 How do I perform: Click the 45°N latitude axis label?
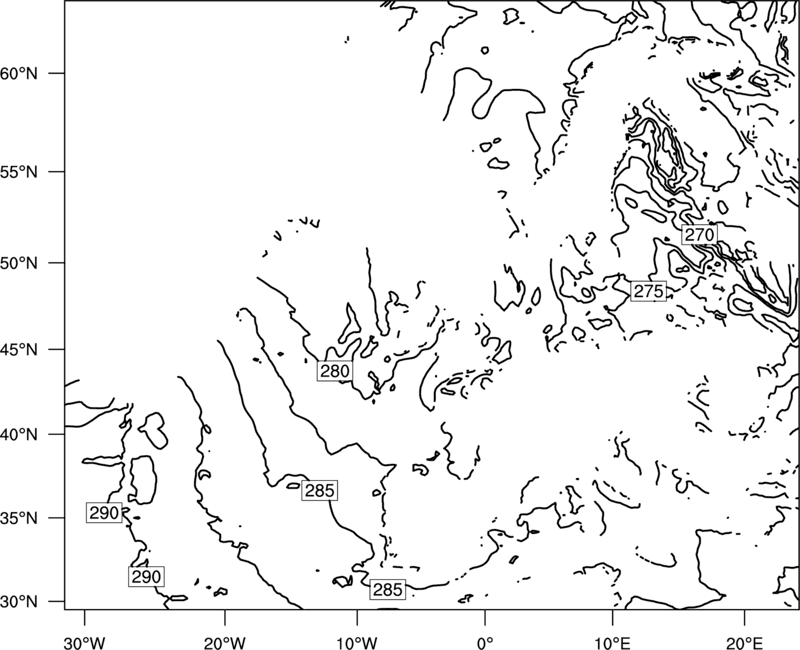(19, 349)
